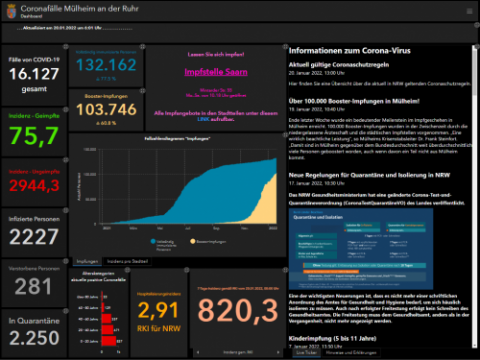Screen dimensions: 480x360
Task: Go to next page of 820,3 panel
Action: [278, 352]
